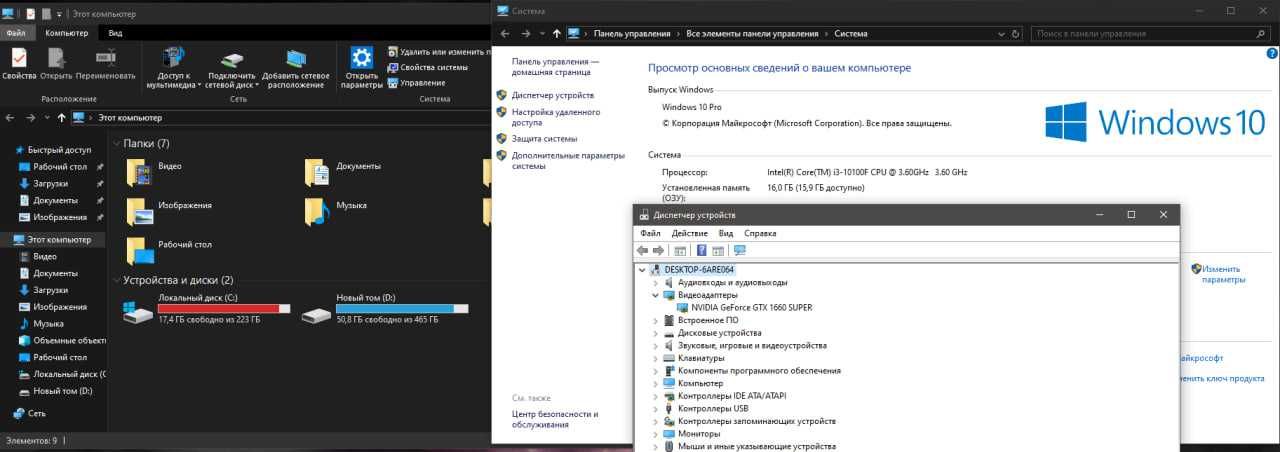Open Файл menu in Диспетчер устройств
This screenshot has height=452, width=1280.
[x=650, y=233]
